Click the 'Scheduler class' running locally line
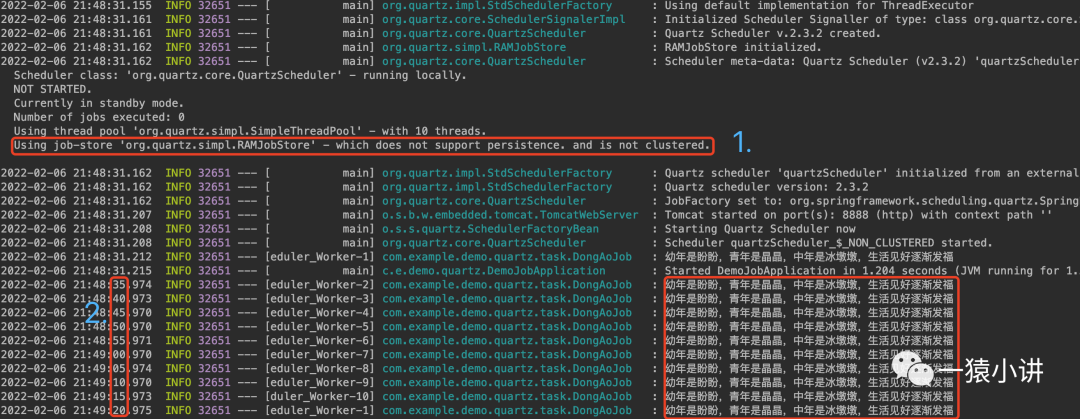1080x419 pixels. 240,75
